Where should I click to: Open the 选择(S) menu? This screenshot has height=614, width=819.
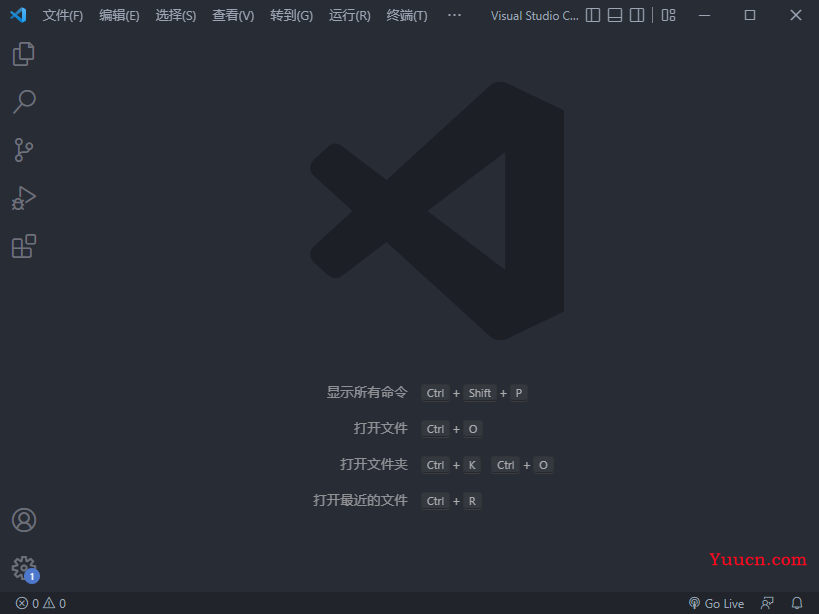176,16
